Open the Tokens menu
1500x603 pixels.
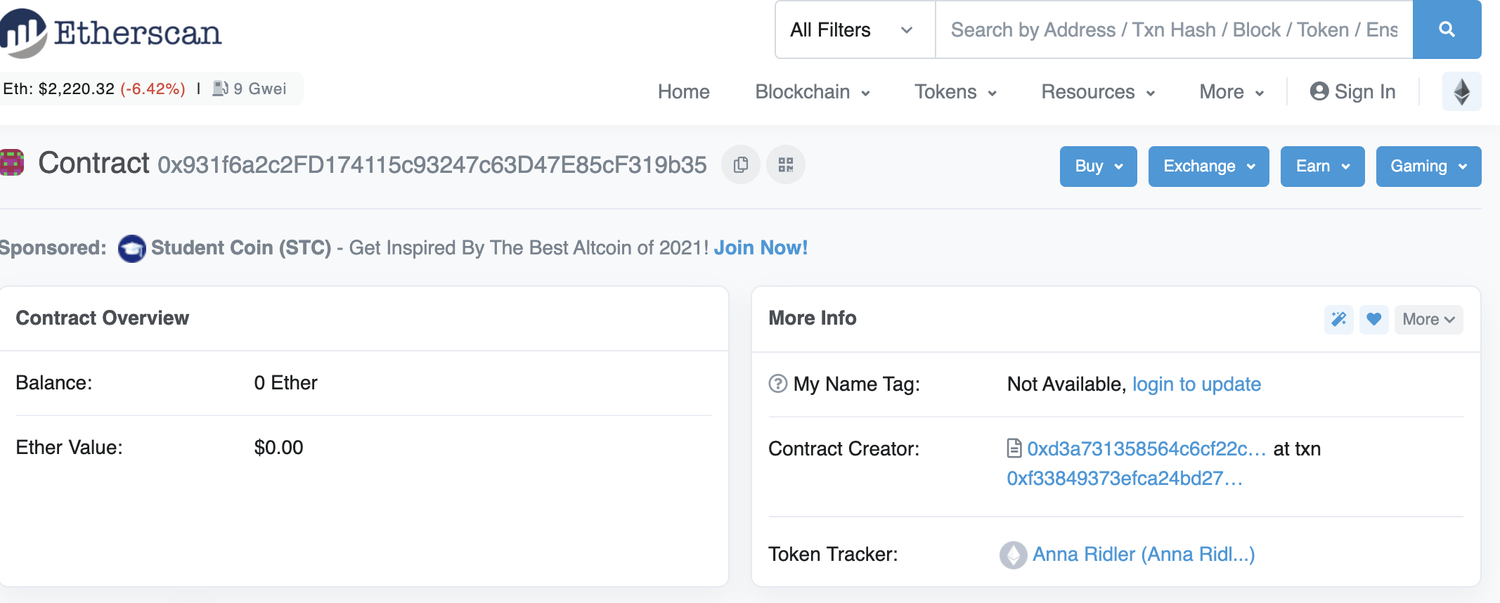[x=953, y=91]
